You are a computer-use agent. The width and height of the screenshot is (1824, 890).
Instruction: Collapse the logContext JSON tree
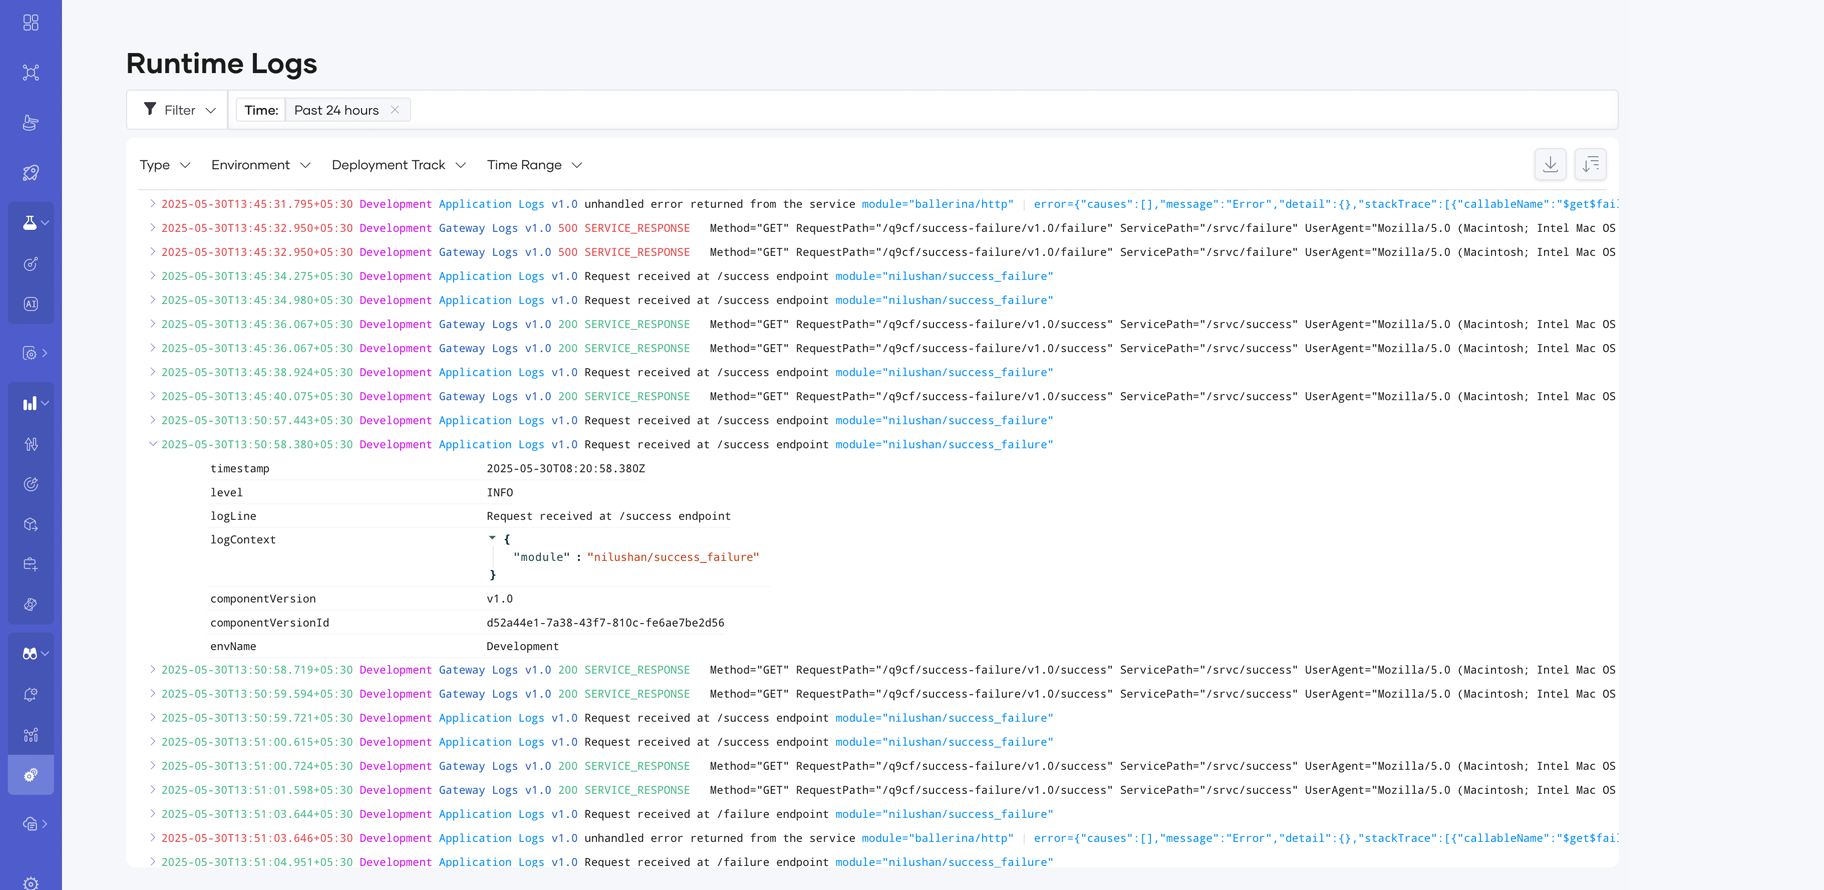click(x=492, y=538)
